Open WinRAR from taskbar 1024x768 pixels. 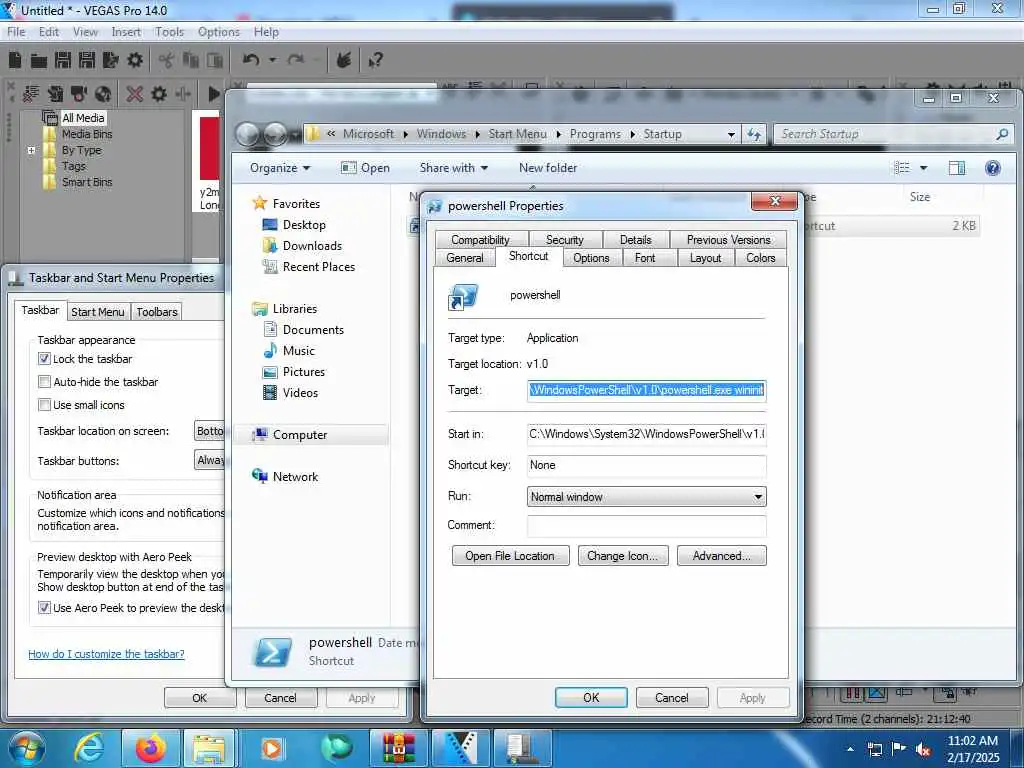point(399,748)
